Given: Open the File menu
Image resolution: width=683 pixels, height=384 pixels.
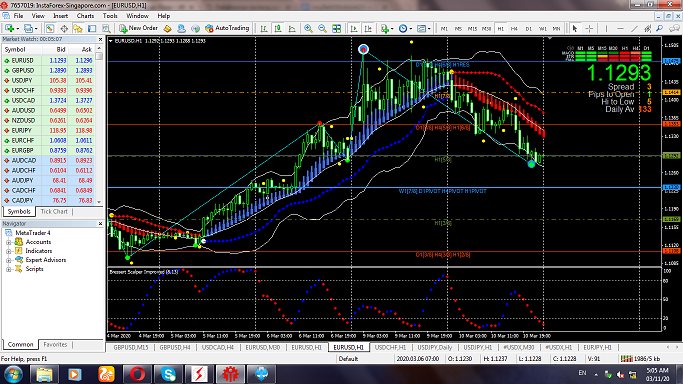Looking at the screenshot, I should [18, 16].
